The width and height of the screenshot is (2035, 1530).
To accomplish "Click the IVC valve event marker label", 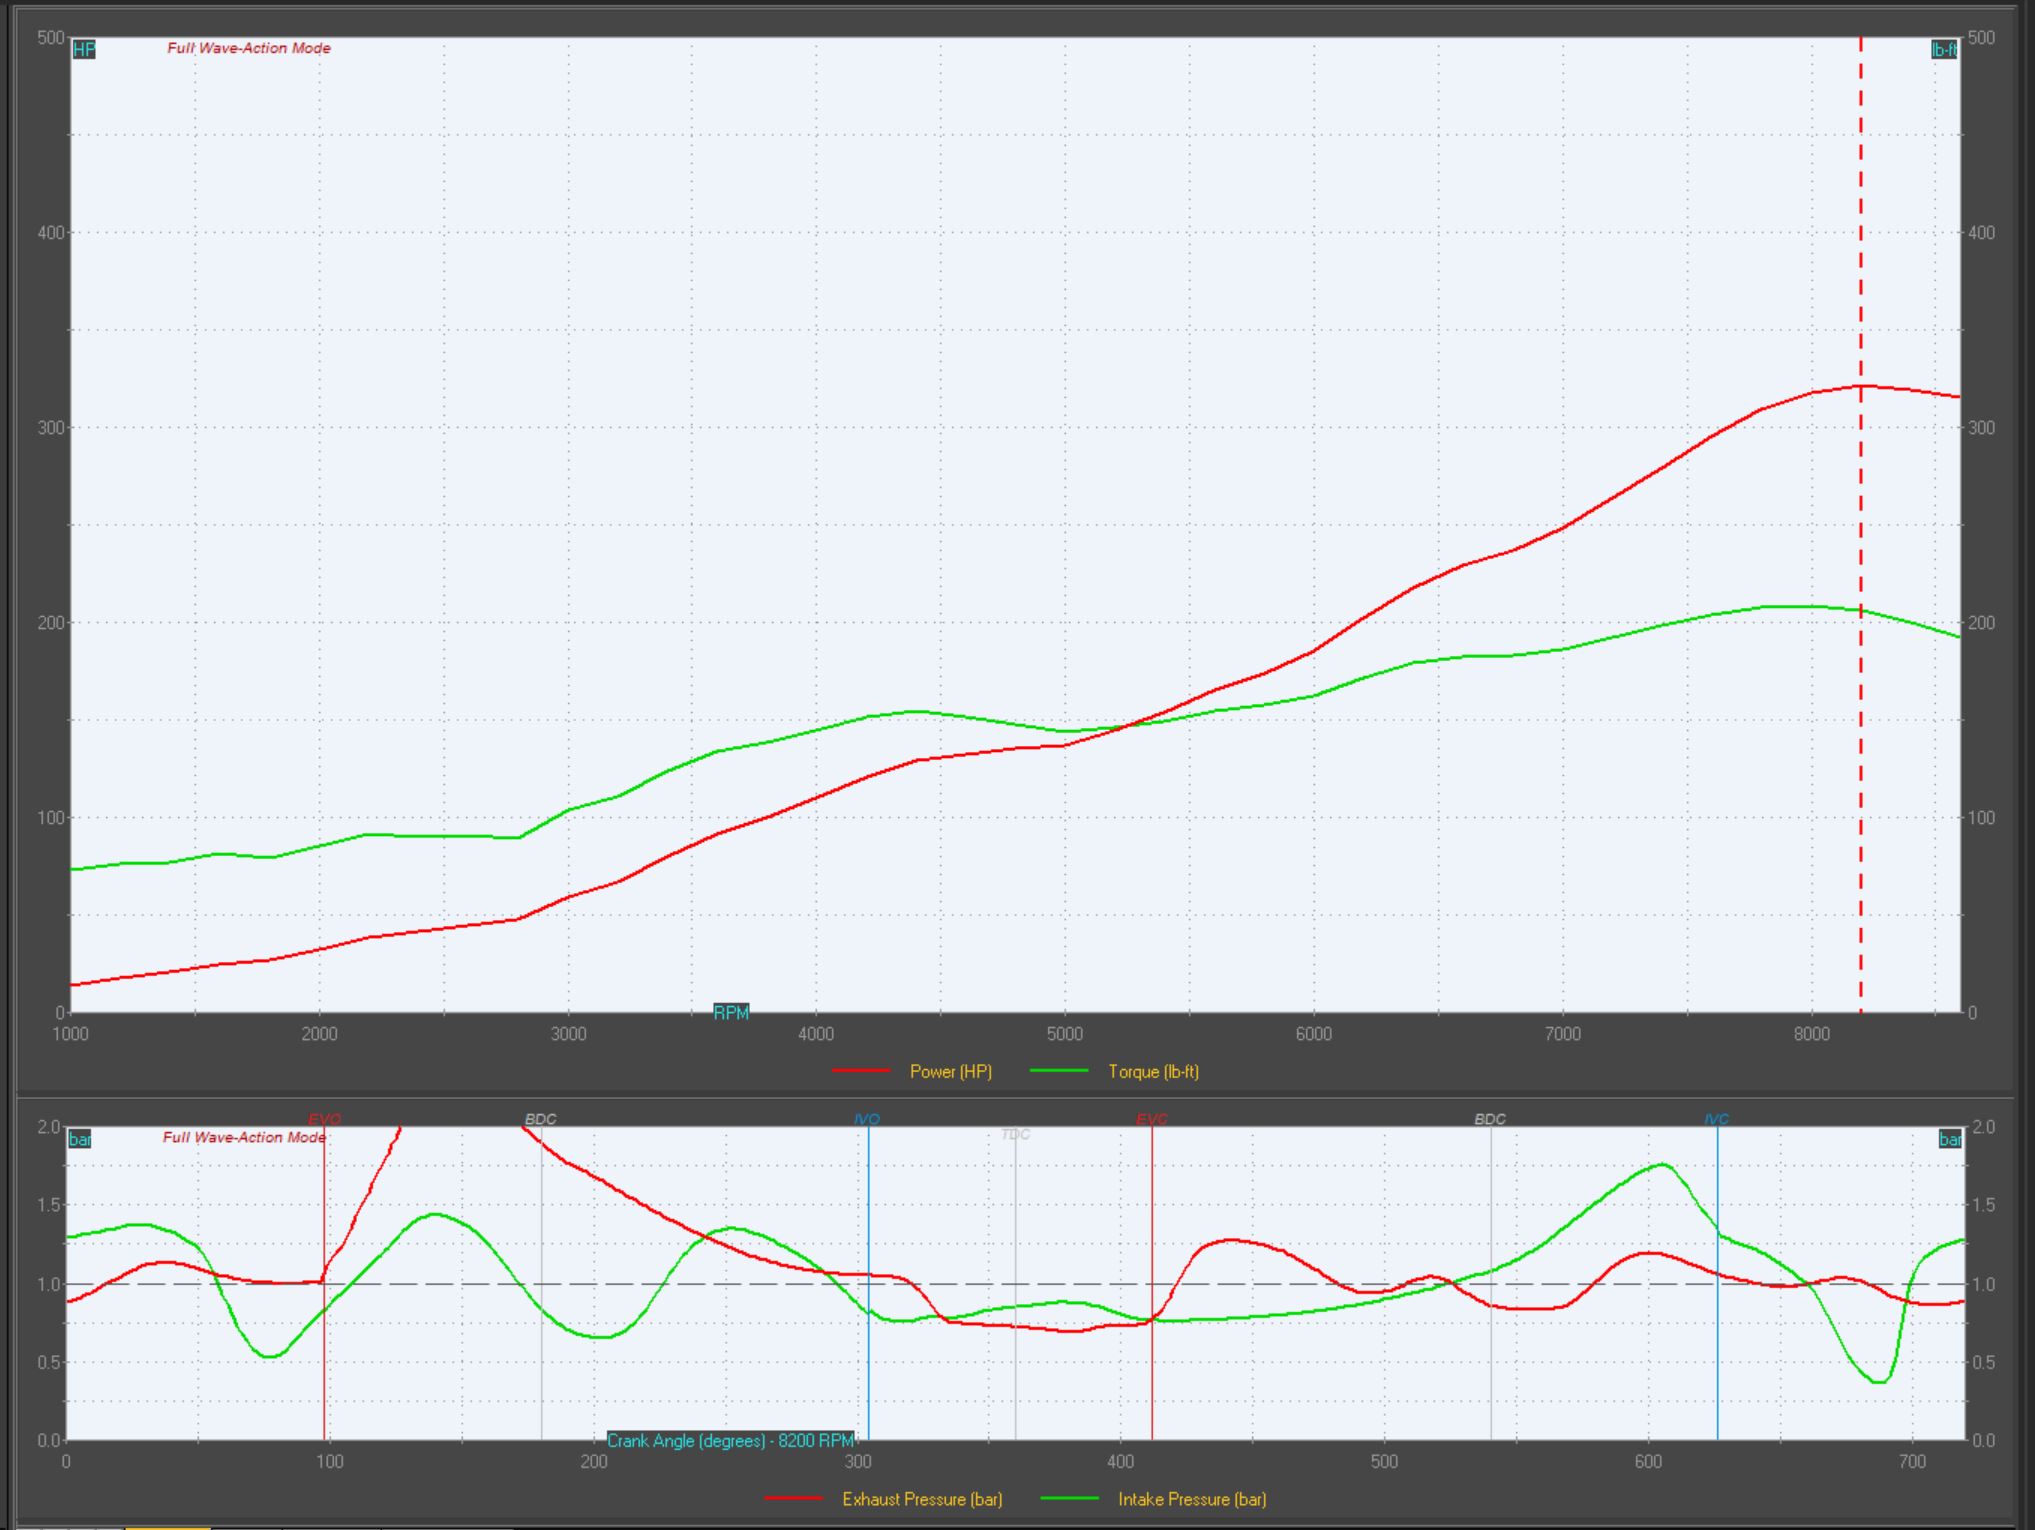I will point(1716,1119).
